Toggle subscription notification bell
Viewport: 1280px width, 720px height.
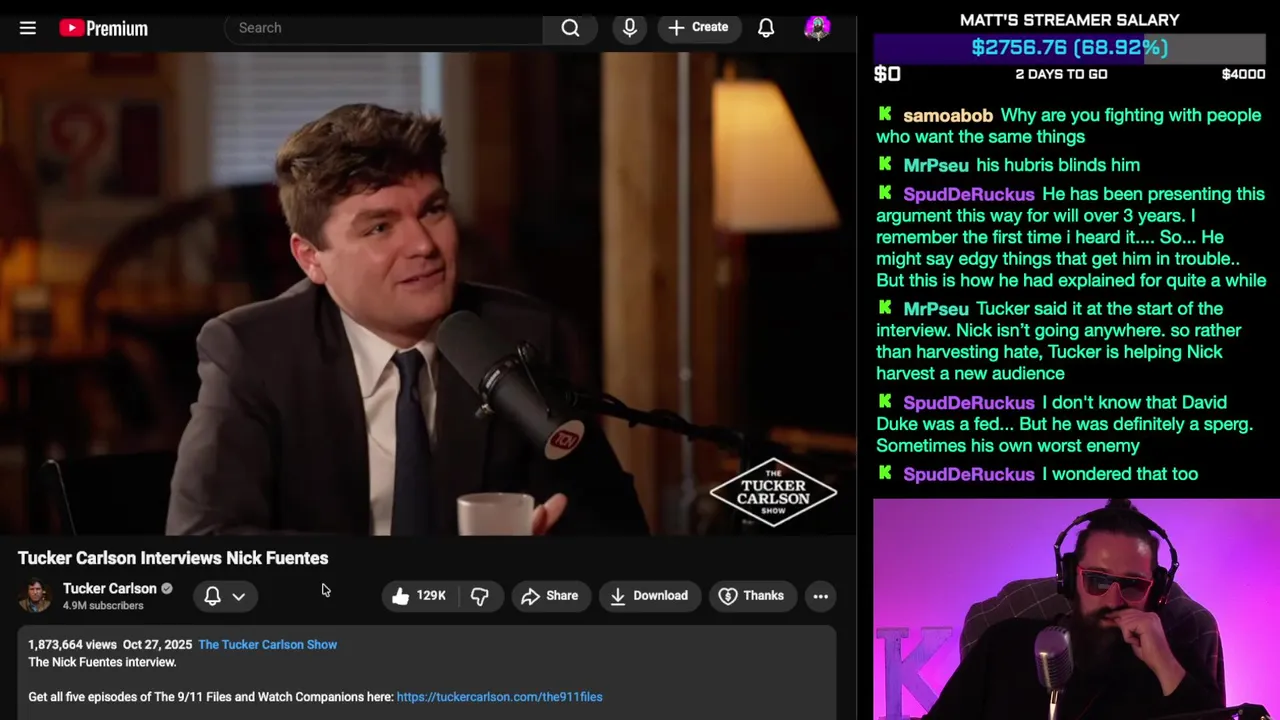coord(212,596)
